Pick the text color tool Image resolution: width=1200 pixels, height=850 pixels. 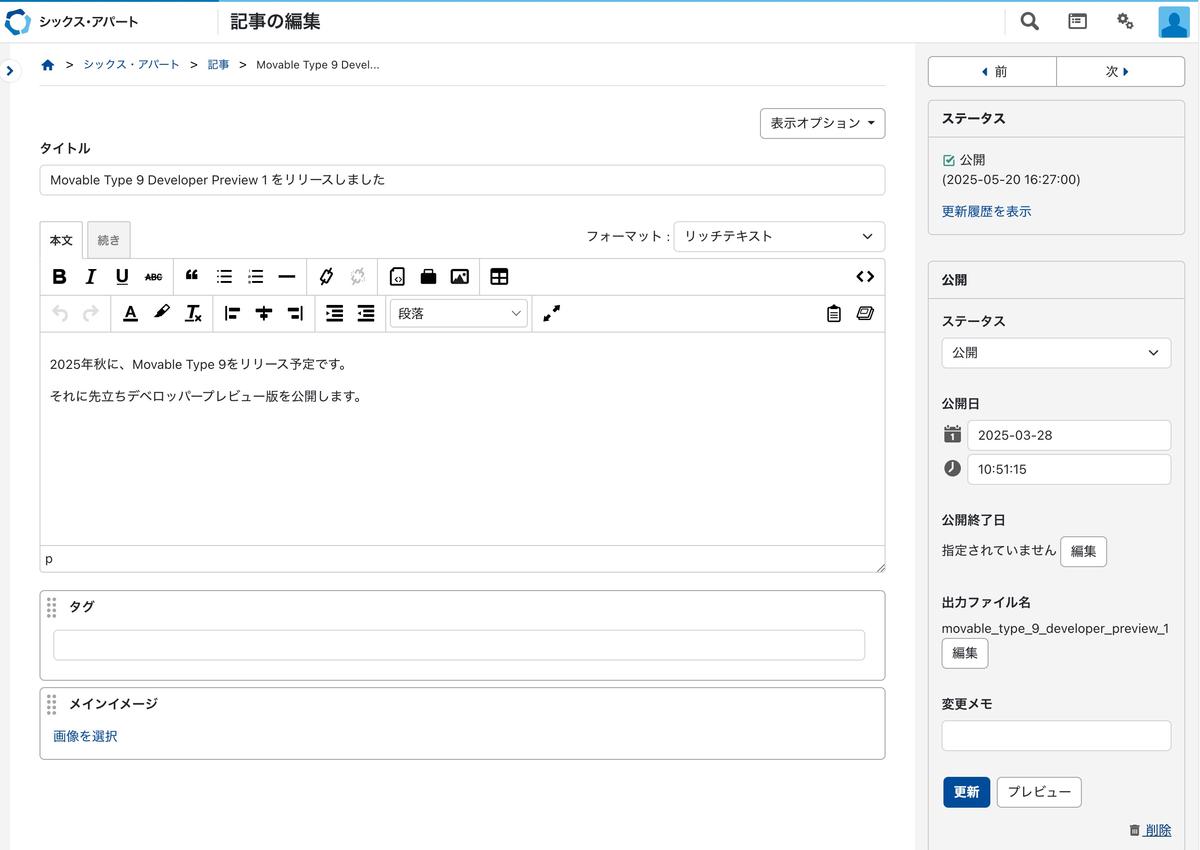130,313
